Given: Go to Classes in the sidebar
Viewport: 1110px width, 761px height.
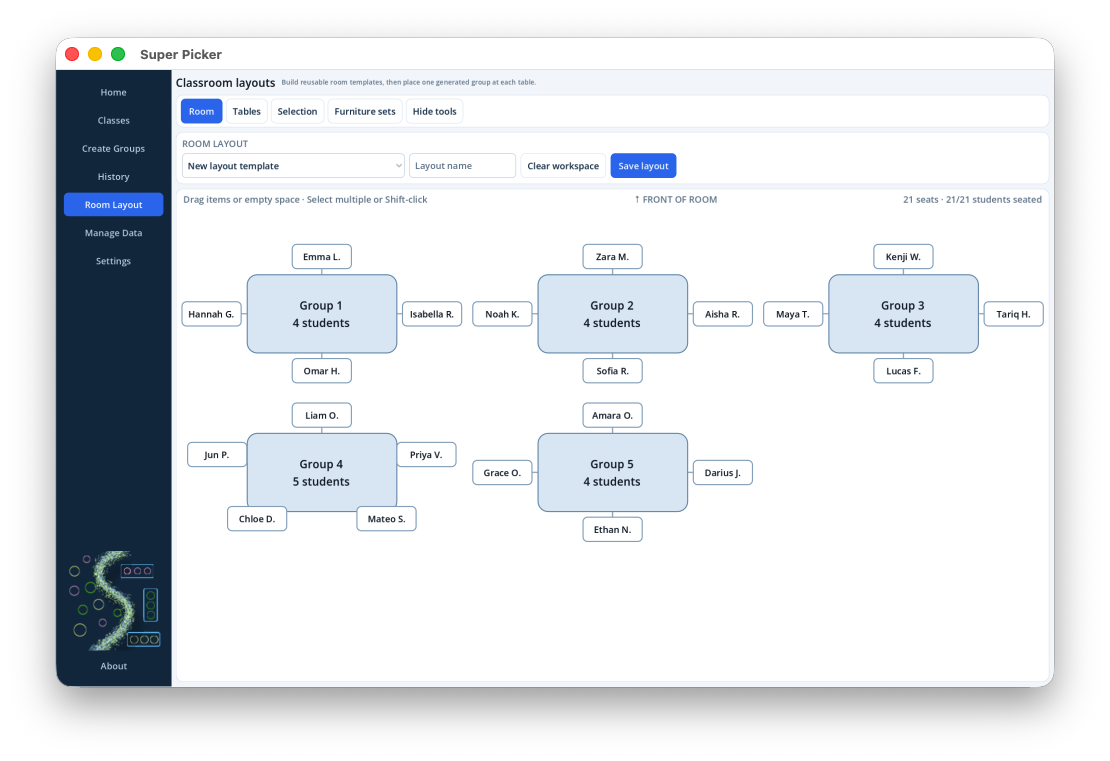Looking at the screenshot, I should tap(113, 120).
